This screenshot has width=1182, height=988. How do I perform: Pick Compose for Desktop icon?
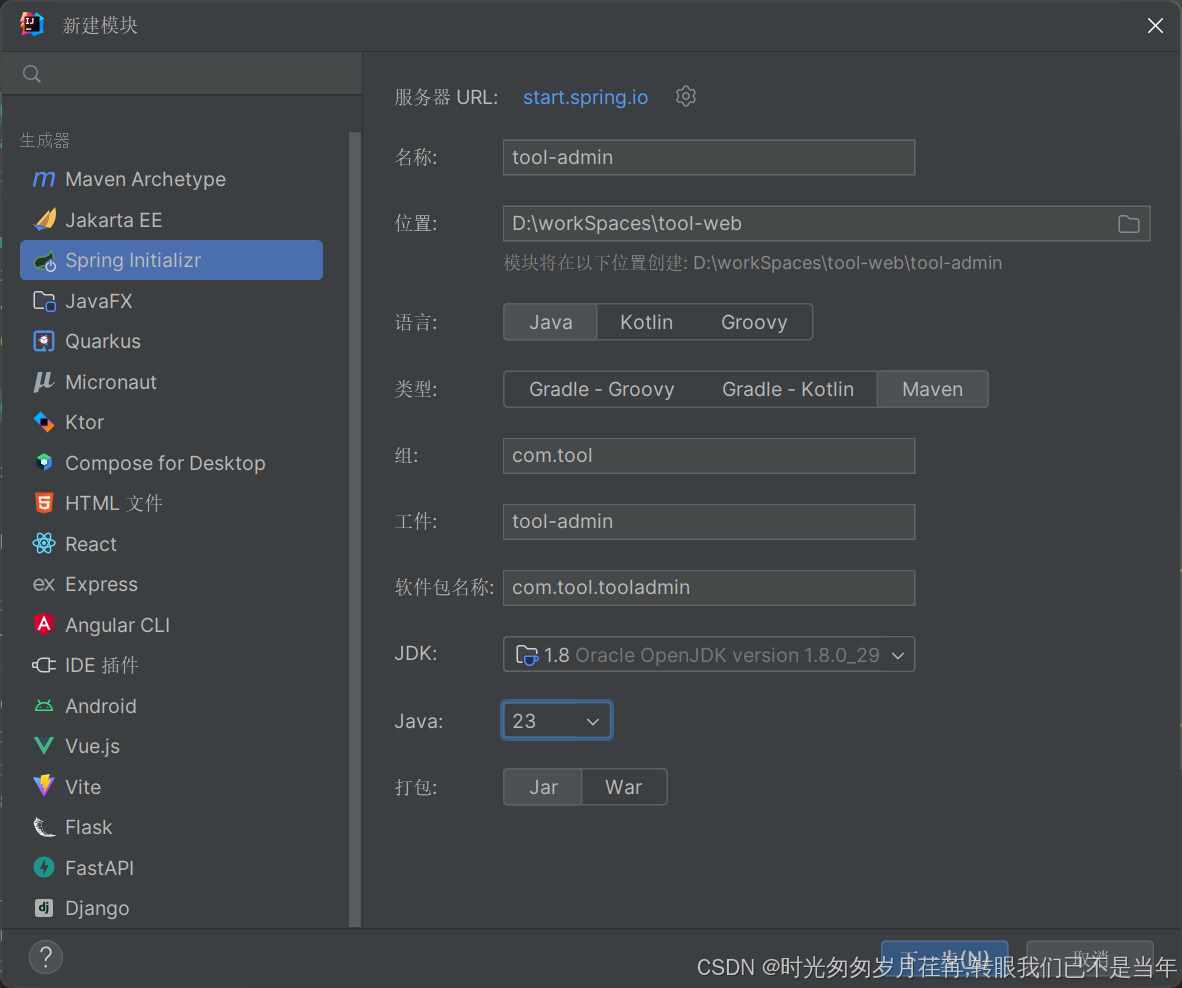click(44, 462)
